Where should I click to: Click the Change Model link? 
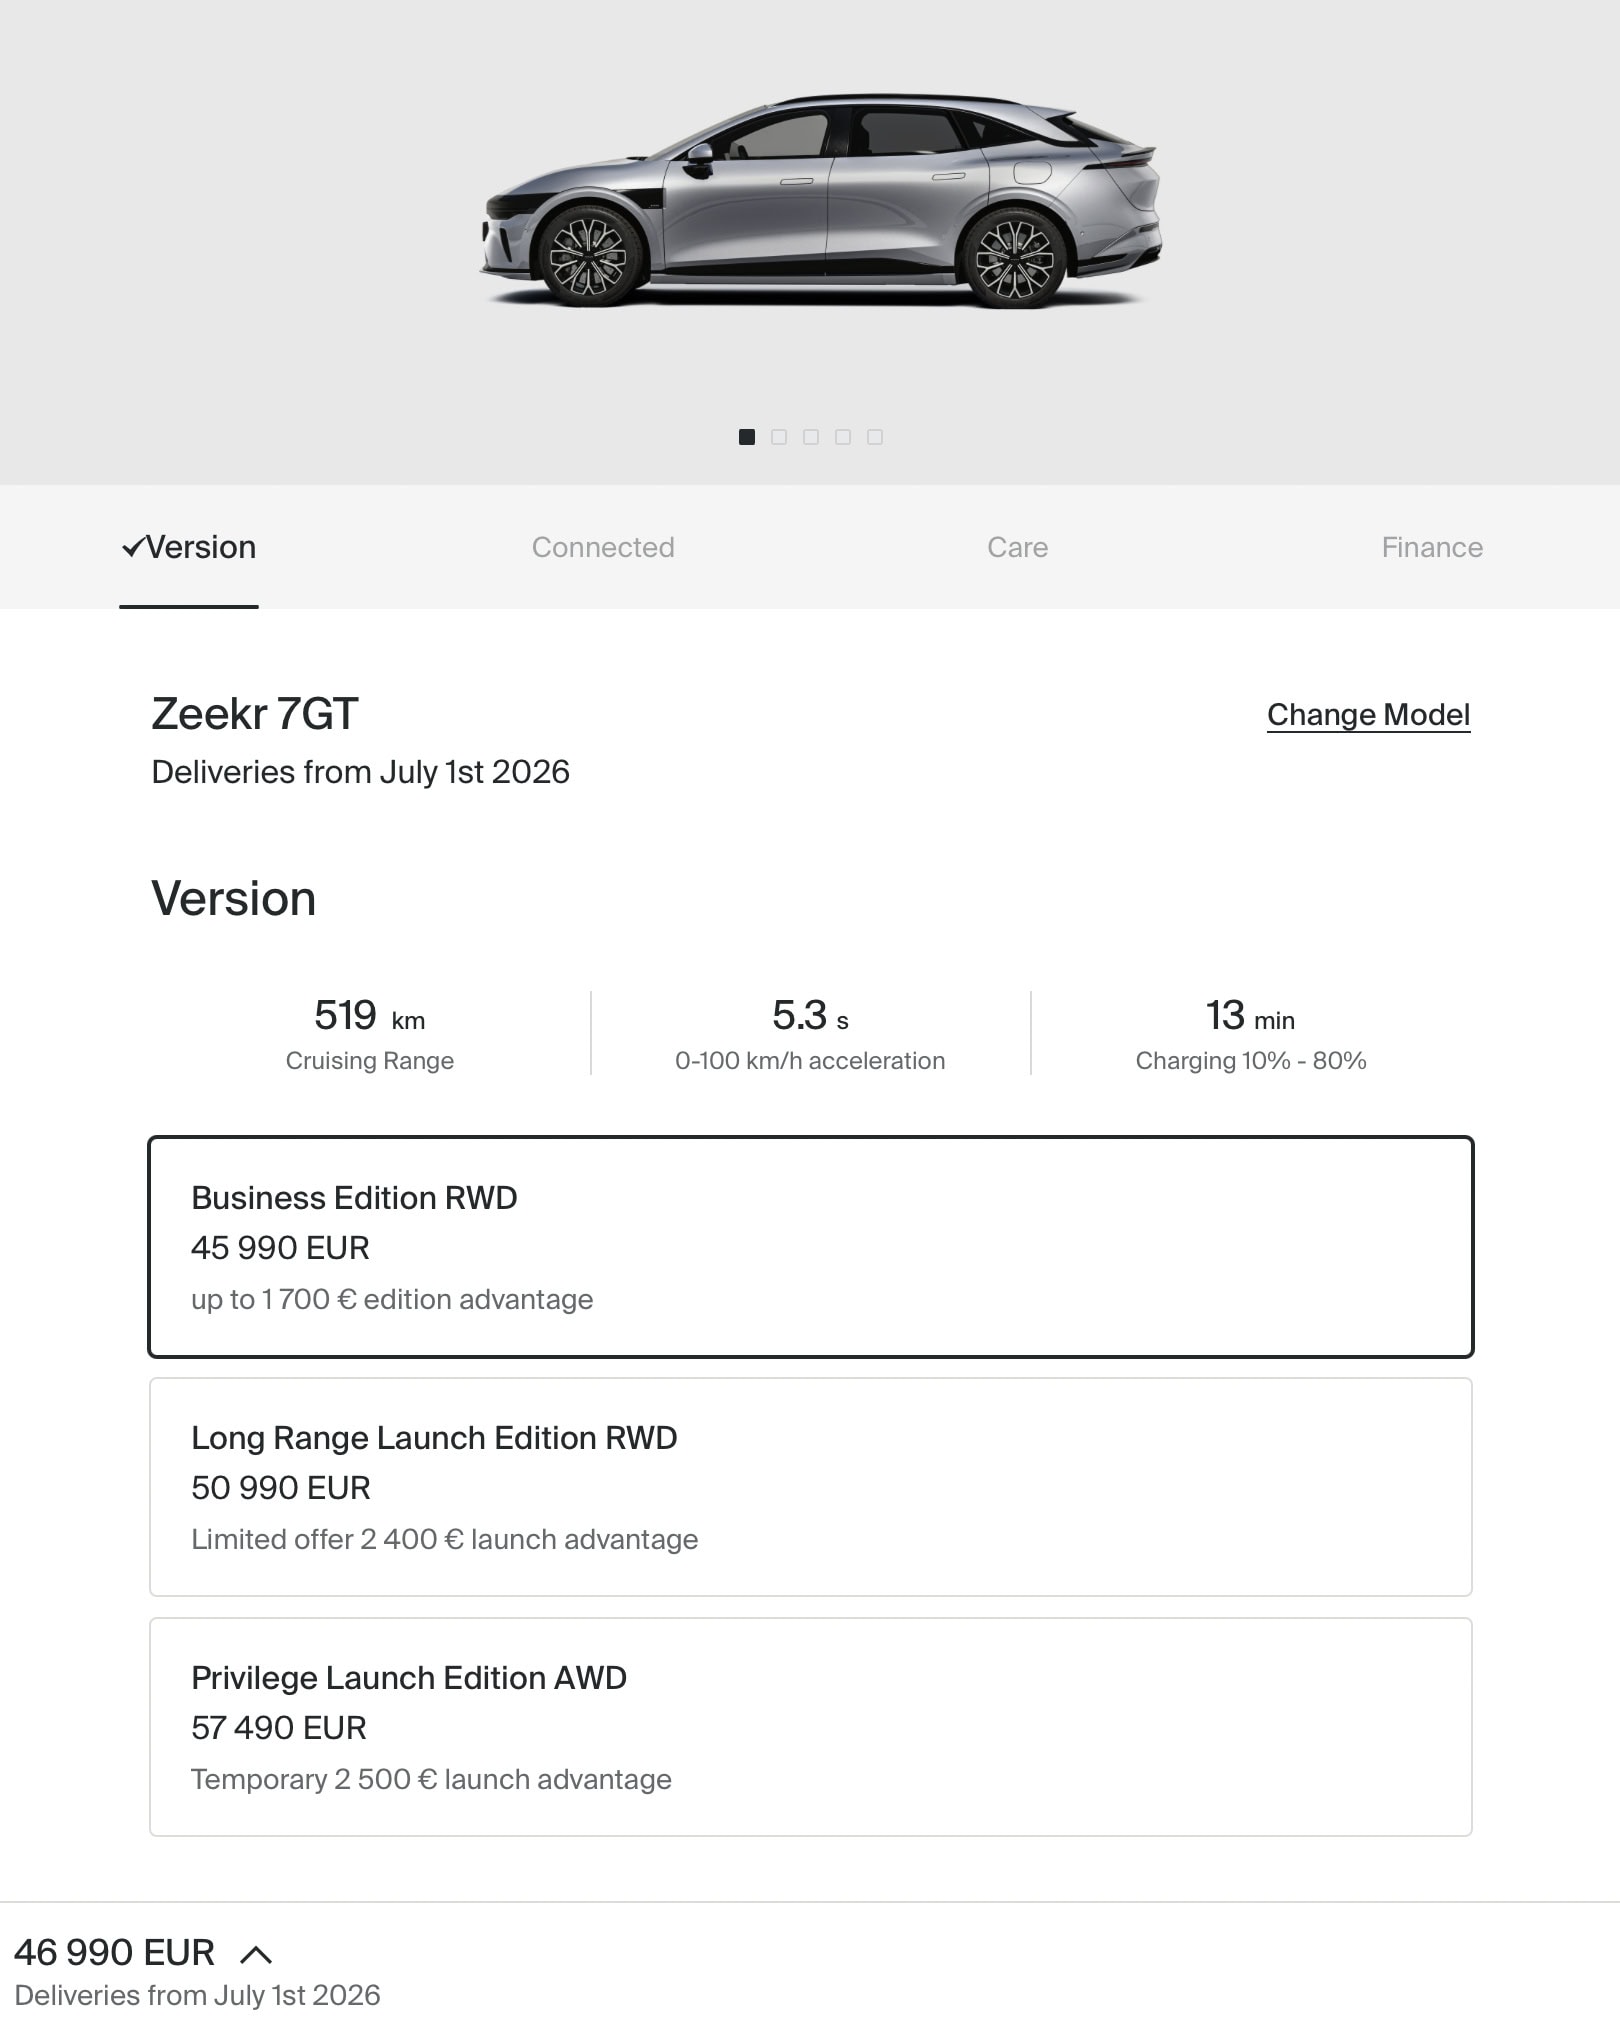[1367, 714]
